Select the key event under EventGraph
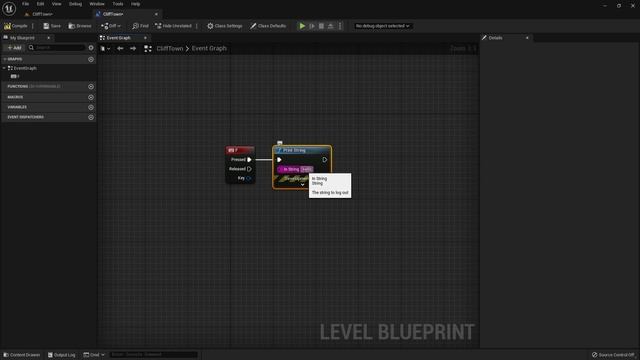 coord(16,76)
